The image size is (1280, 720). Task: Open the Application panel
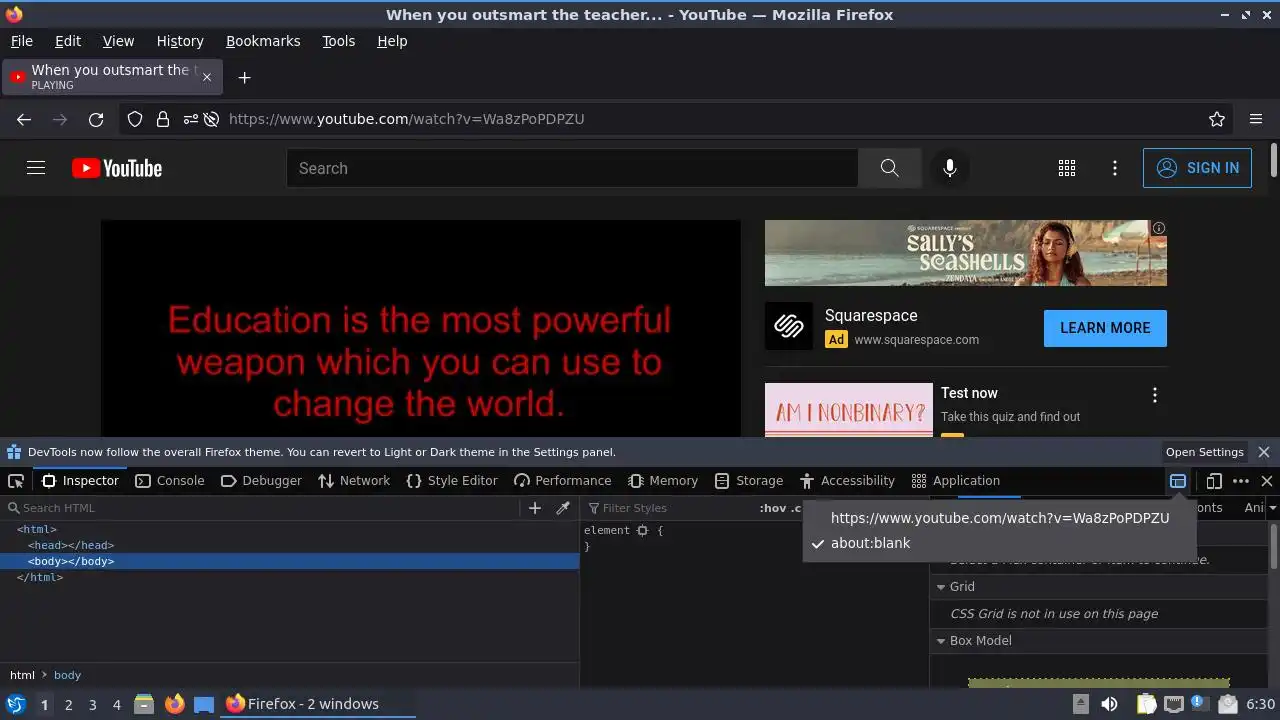click(956, 481)
